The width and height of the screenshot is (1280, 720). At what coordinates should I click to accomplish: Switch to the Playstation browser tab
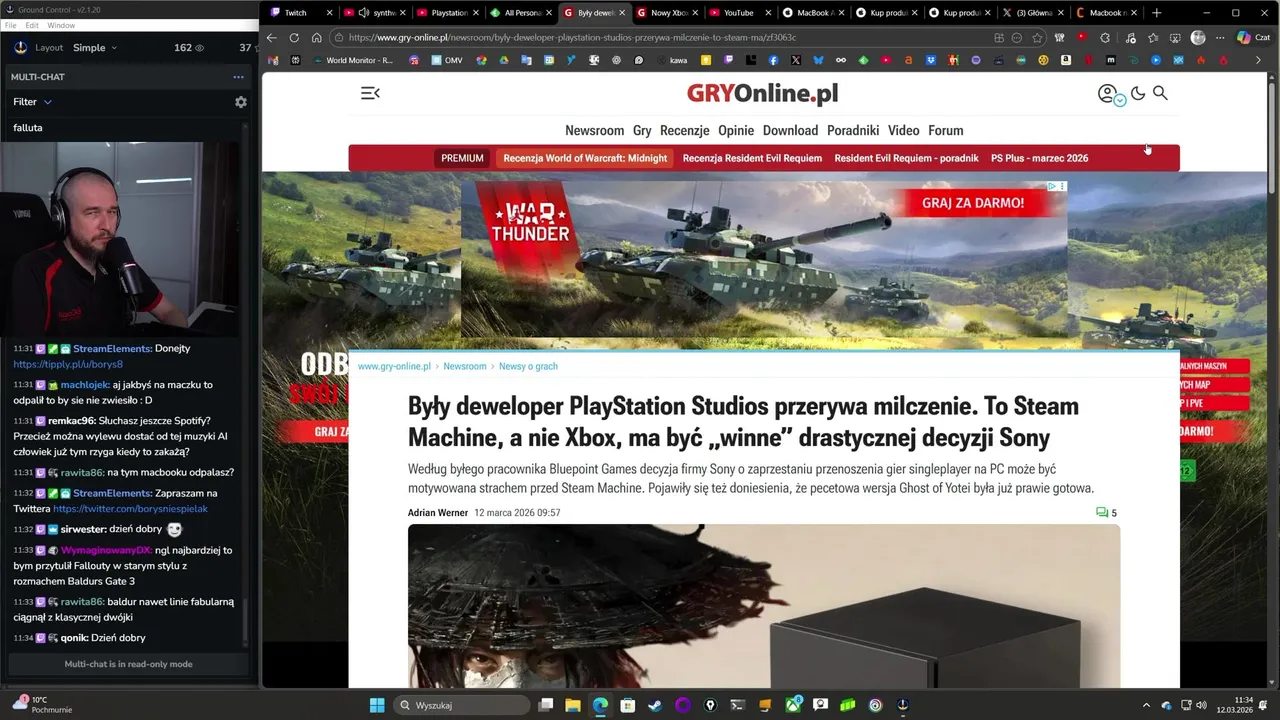447,13
